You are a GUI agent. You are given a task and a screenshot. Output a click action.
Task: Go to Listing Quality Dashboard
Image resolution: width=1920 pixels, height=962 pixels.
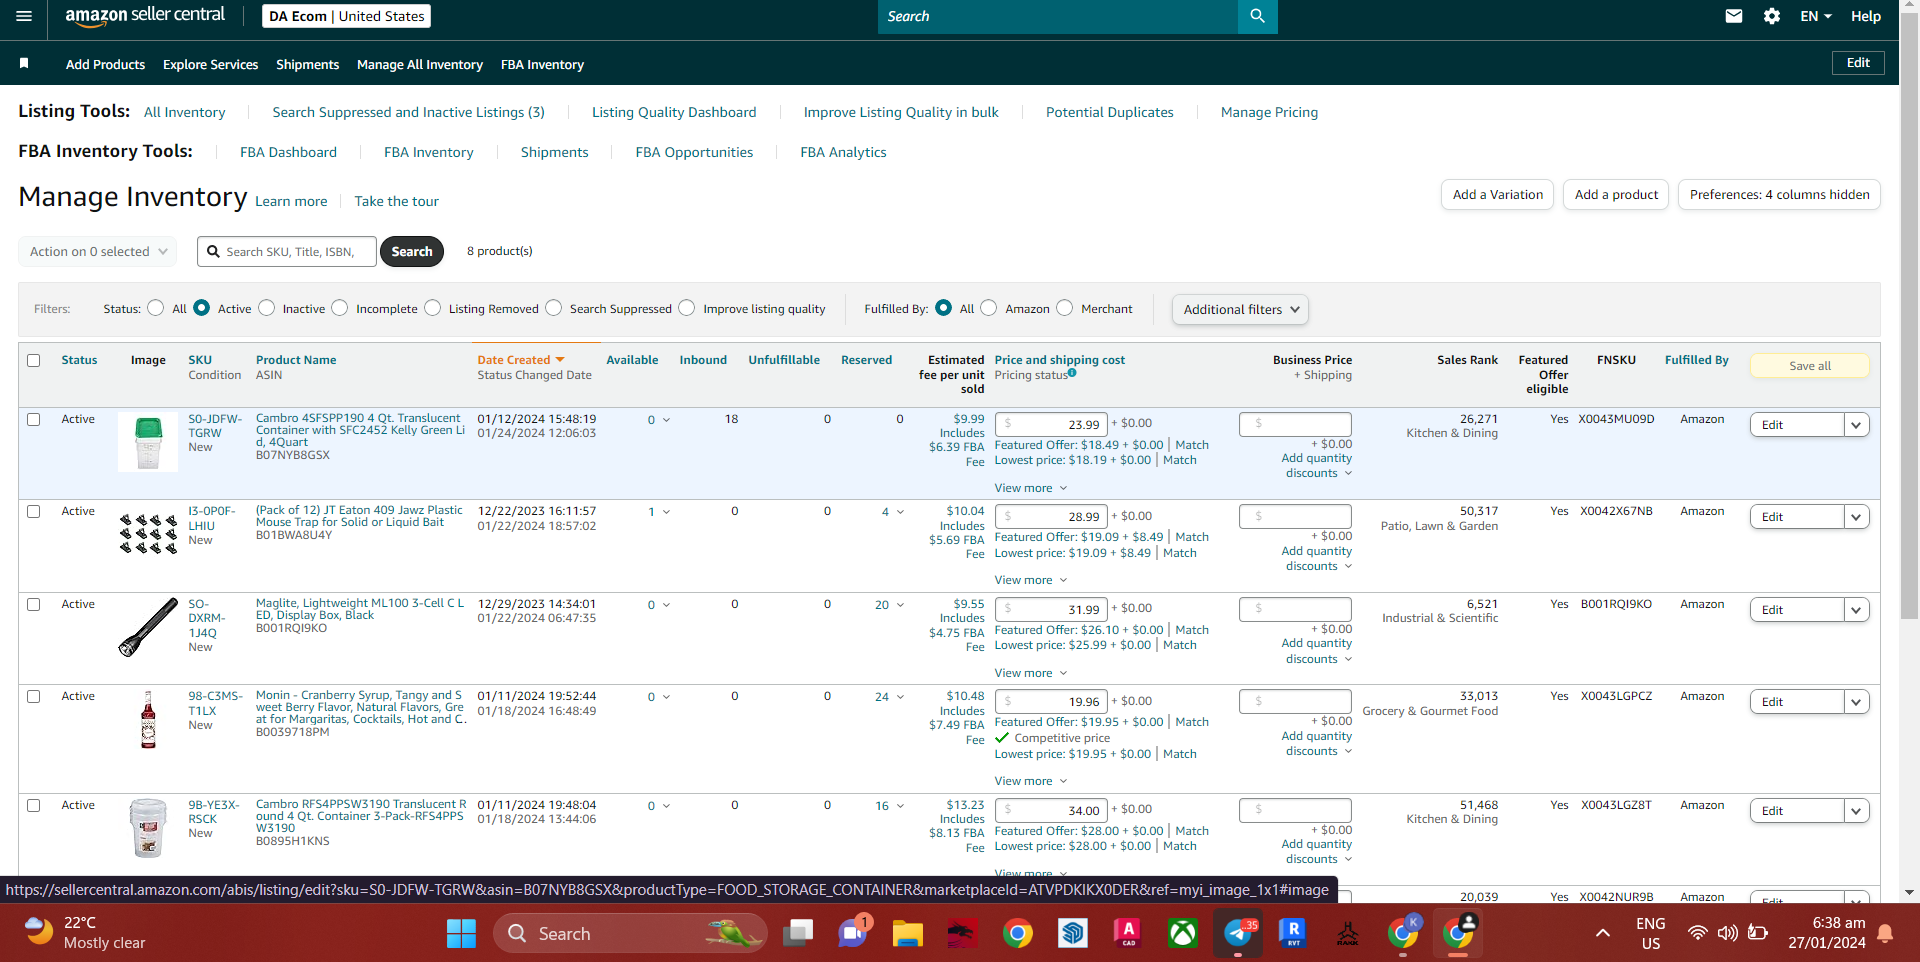point(674,112)
